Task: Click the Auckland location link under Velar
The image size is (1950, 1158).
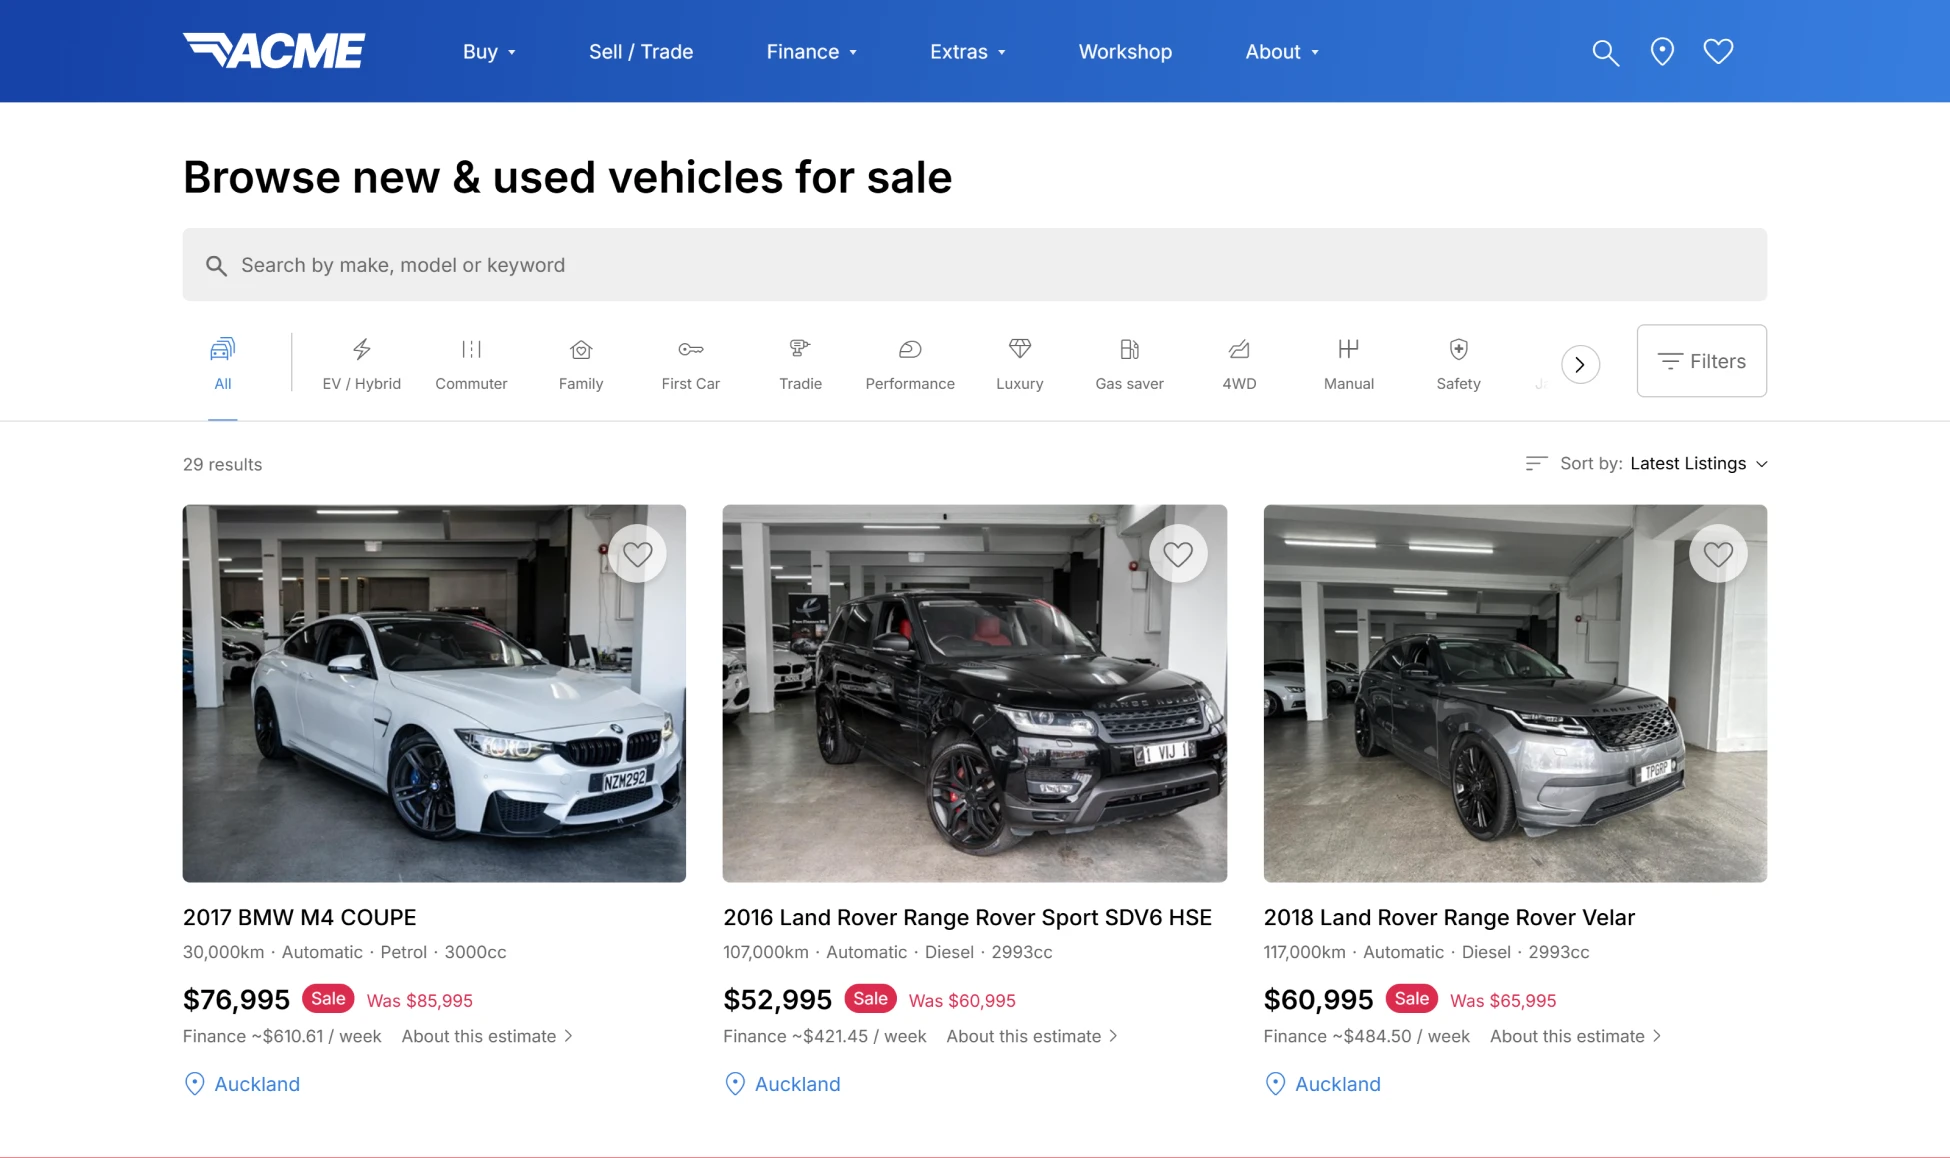Action: pos(1336,1084)
